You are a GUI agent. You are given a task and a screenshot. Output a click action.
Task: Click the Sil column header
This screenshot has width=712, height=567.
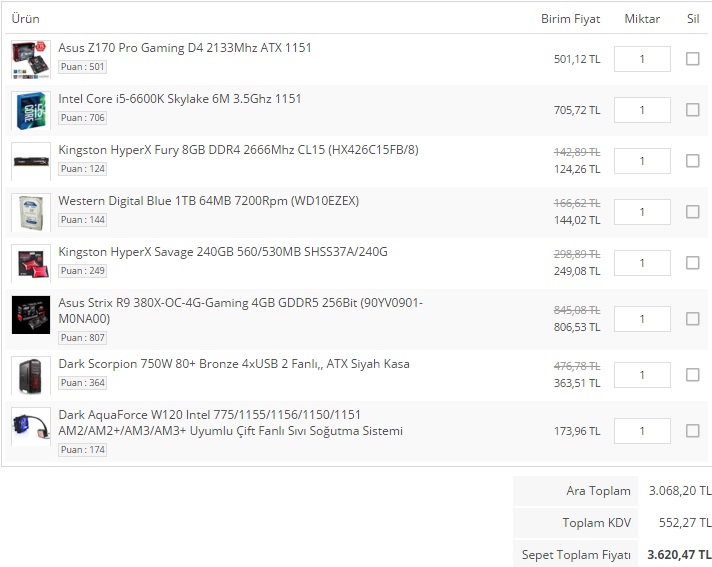point(693,19)
